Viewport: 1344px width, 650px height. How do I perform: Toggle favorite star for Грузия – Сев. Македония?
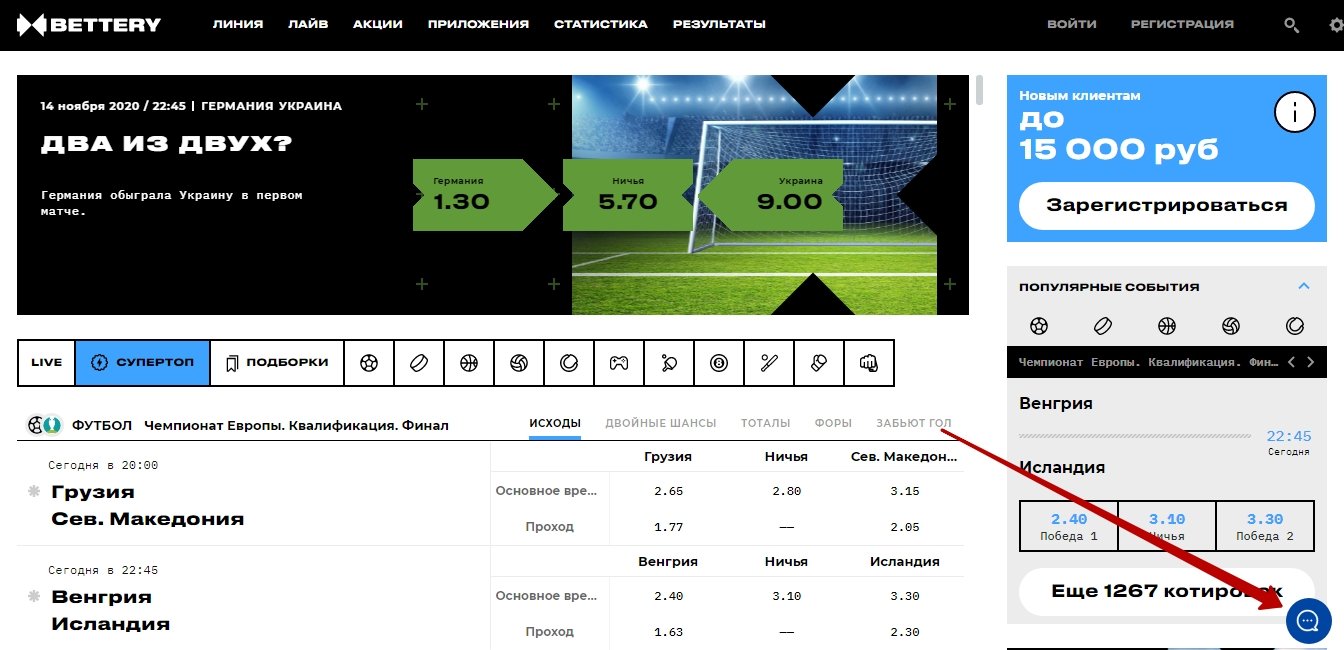[34, 492]
